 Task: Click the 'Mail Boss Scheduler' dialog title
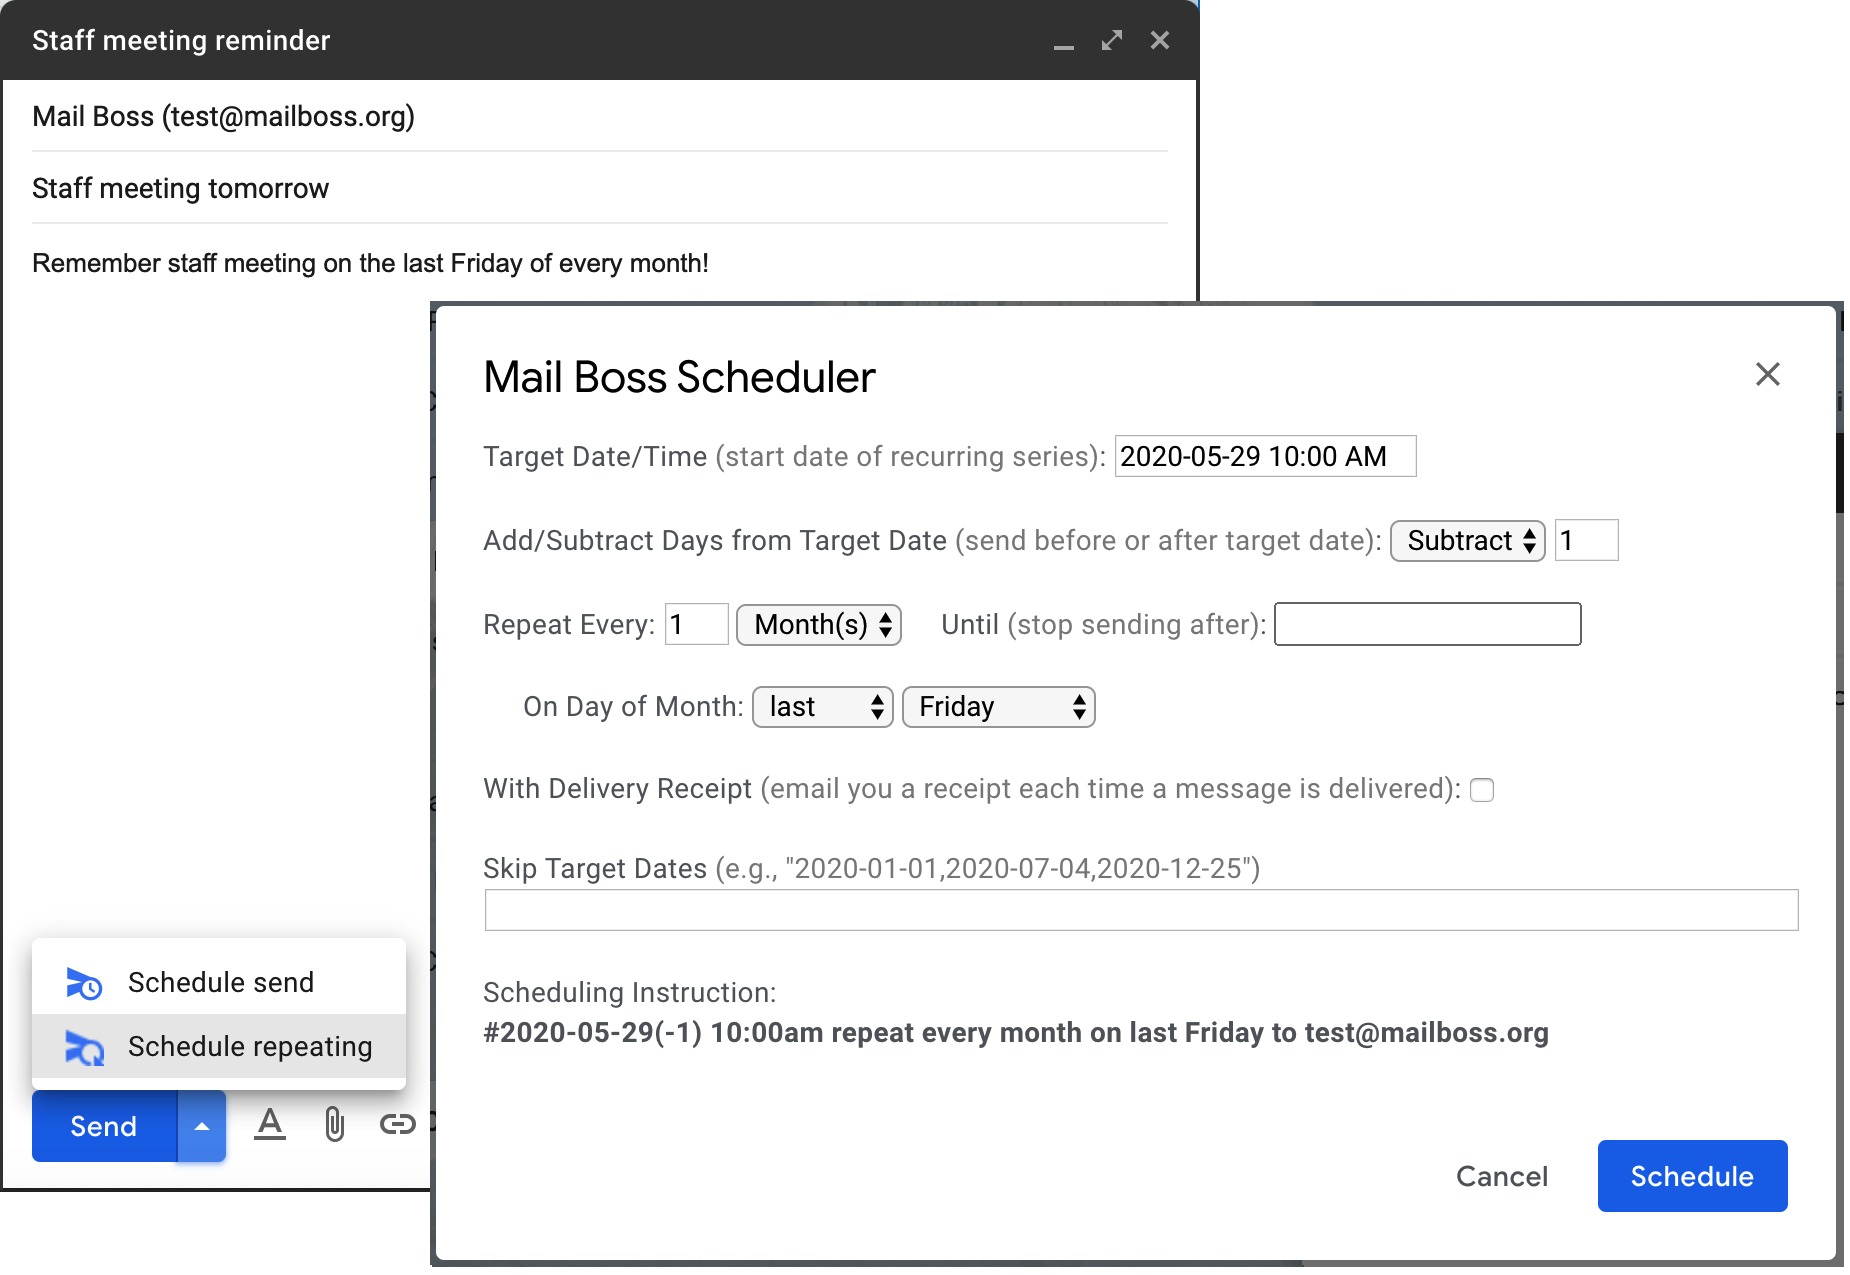click(x=679, y=378)
